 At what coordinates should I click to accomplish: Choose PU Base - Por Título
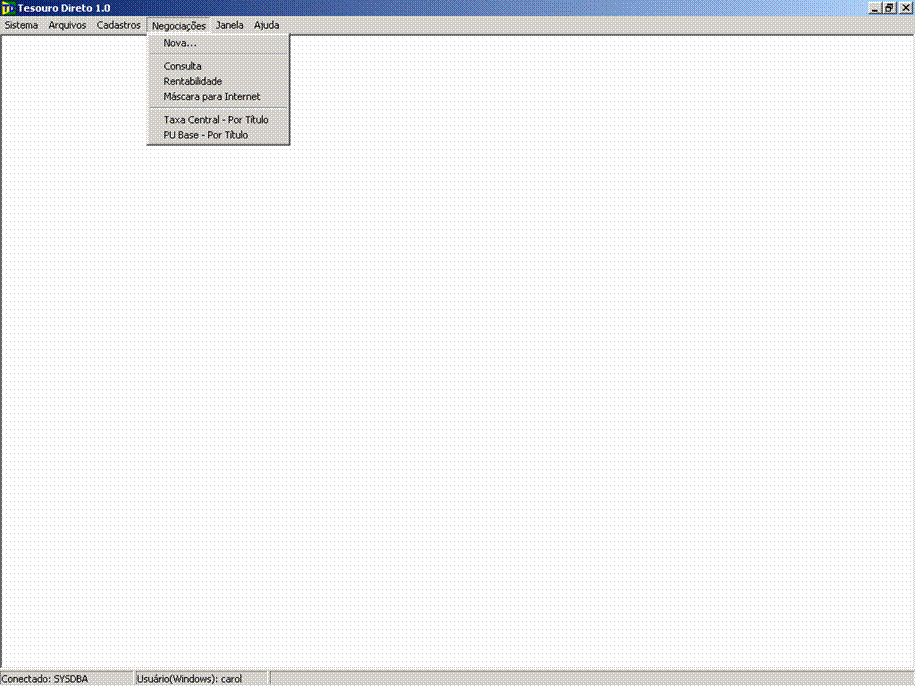205,135
